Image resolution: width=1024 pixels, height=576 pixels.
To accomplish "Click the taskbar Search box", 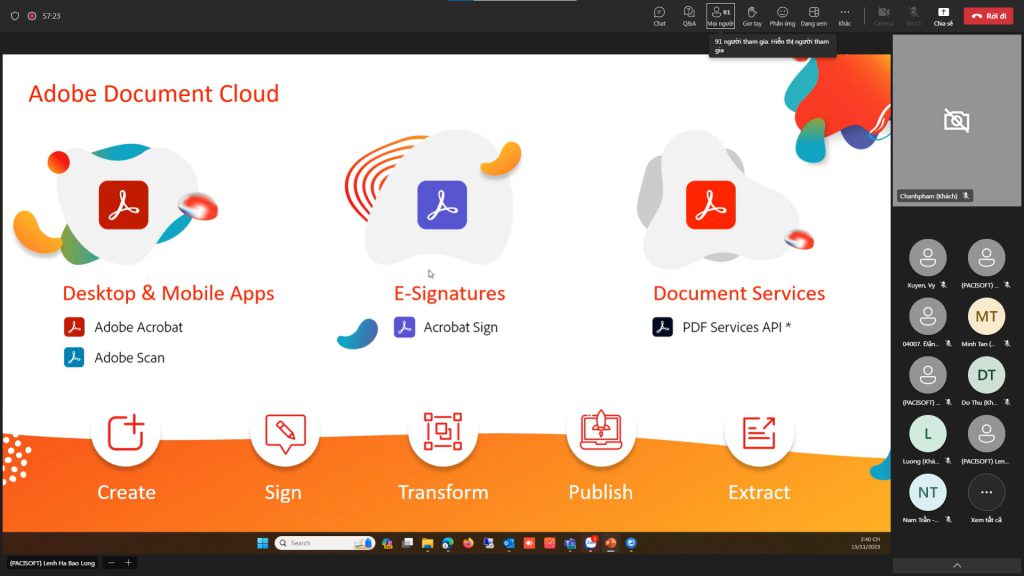I will pos(325,543).
